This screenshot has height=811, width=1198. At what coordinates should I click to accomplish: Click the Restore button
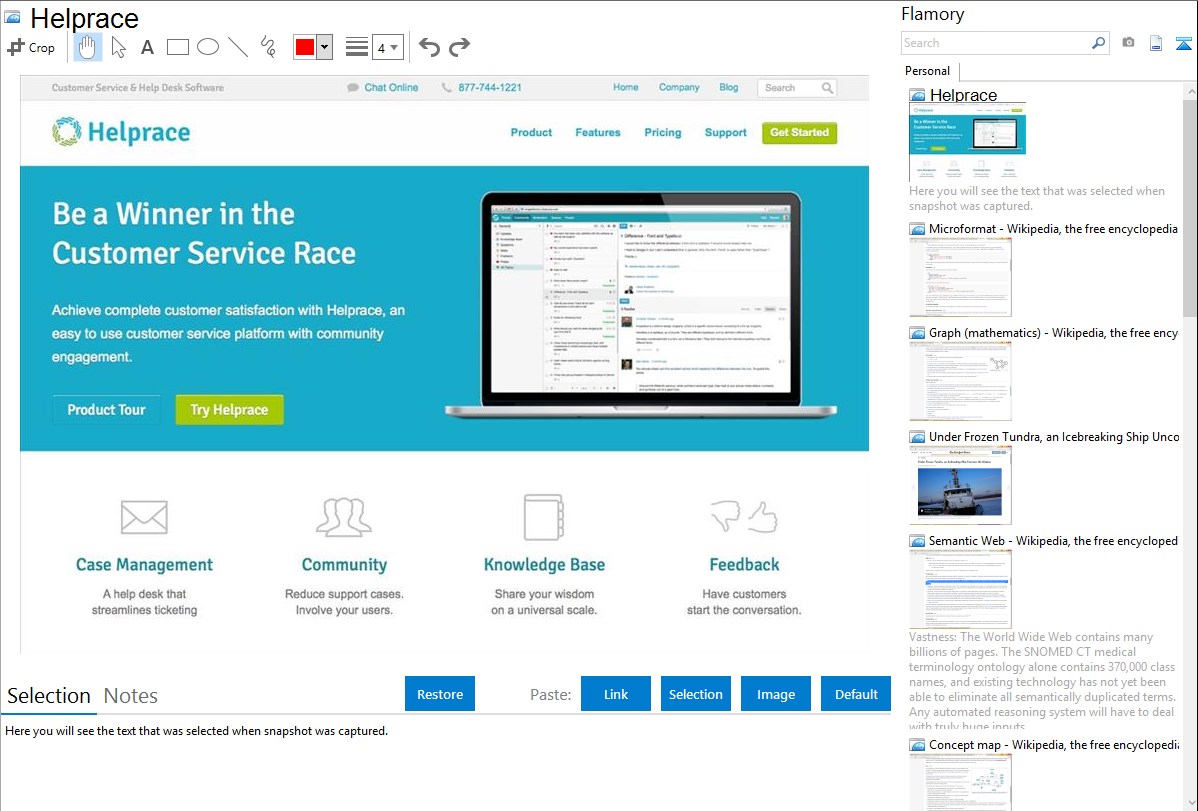(x=440, y=694)
